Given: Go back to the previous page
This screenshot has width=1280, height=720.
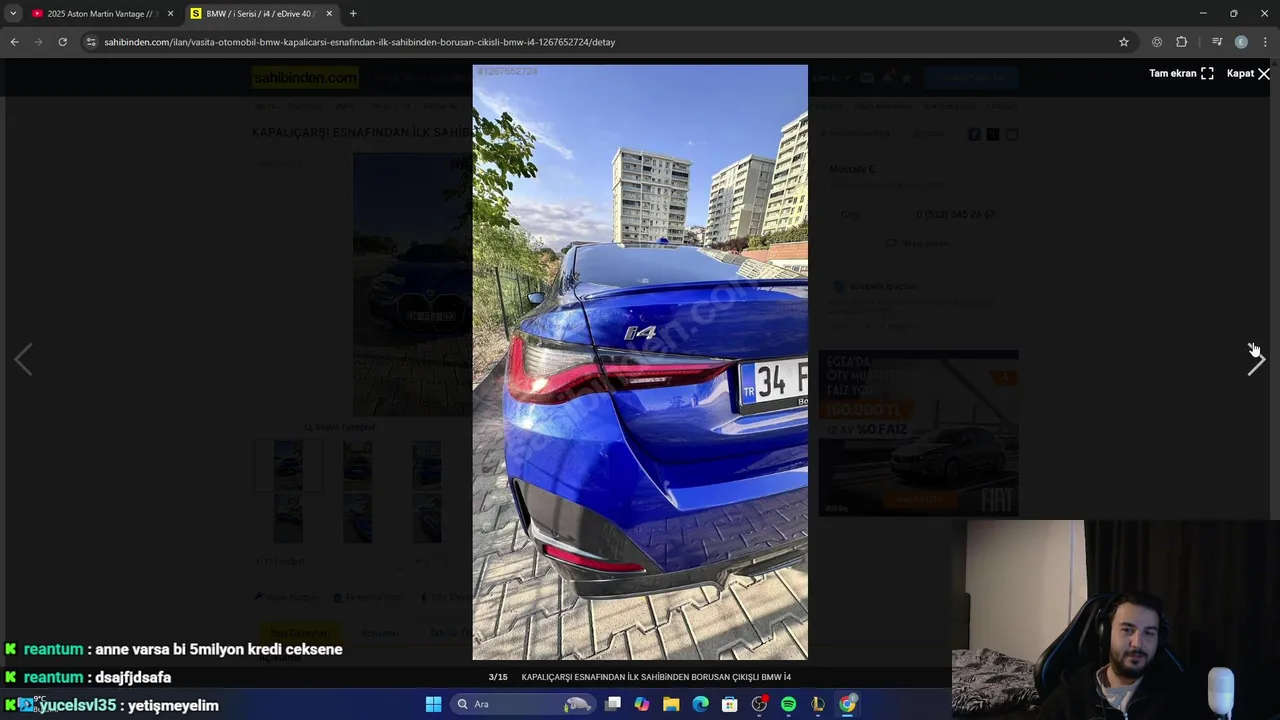Looking at the screenshot, I should [x=14, y=42].
